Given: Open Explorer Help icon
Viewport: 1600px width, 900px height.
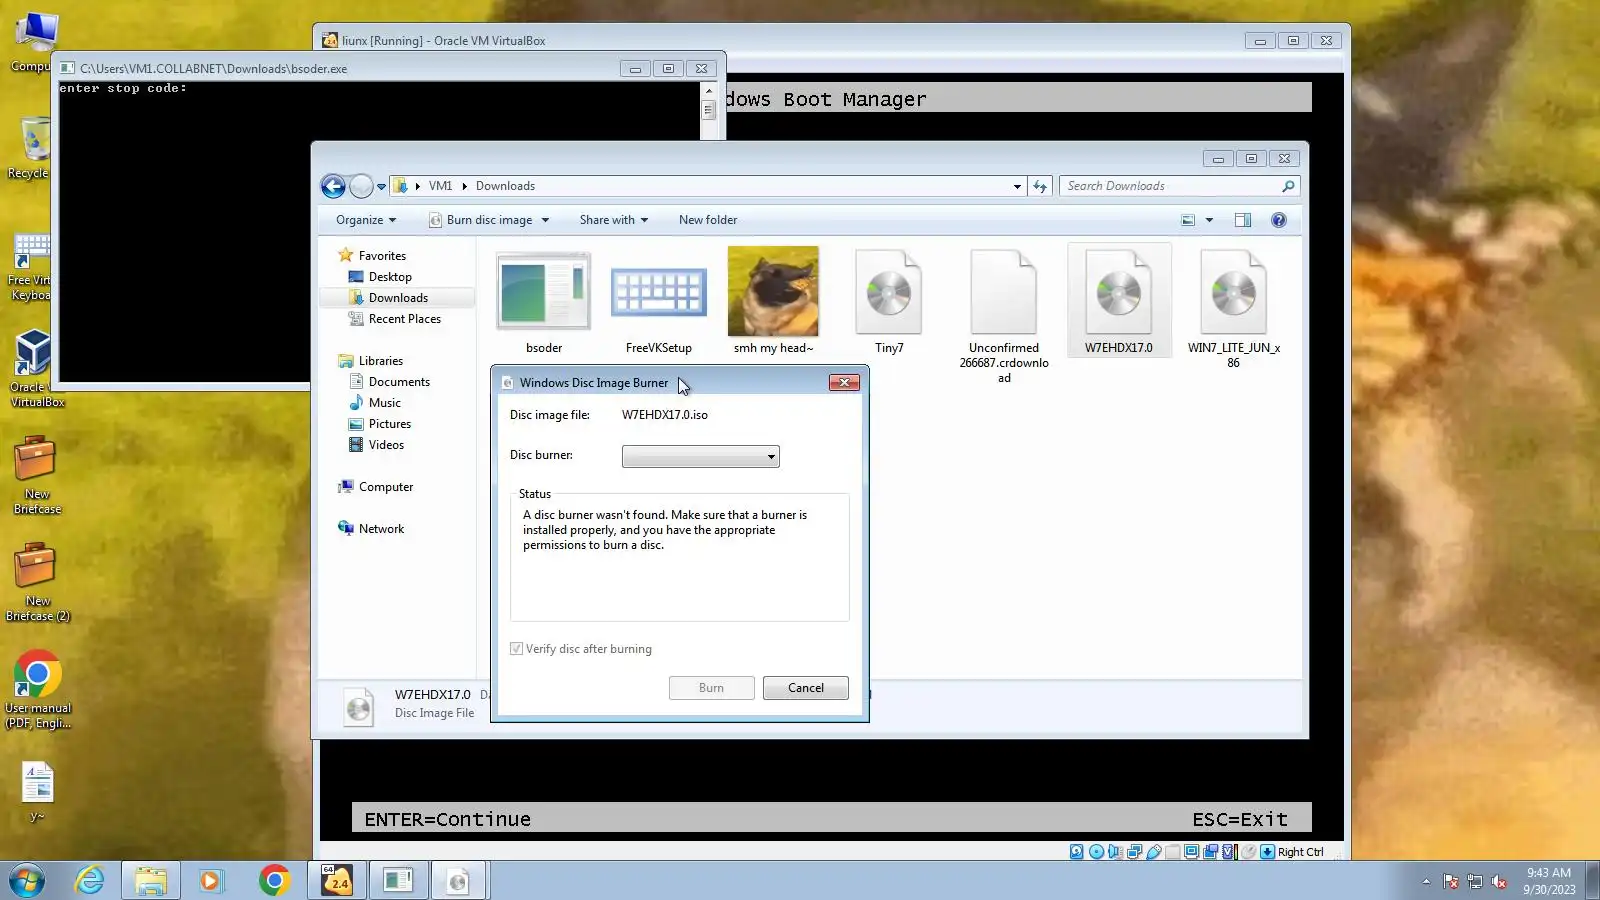Looking at the screenshot, I should 1279,220.
